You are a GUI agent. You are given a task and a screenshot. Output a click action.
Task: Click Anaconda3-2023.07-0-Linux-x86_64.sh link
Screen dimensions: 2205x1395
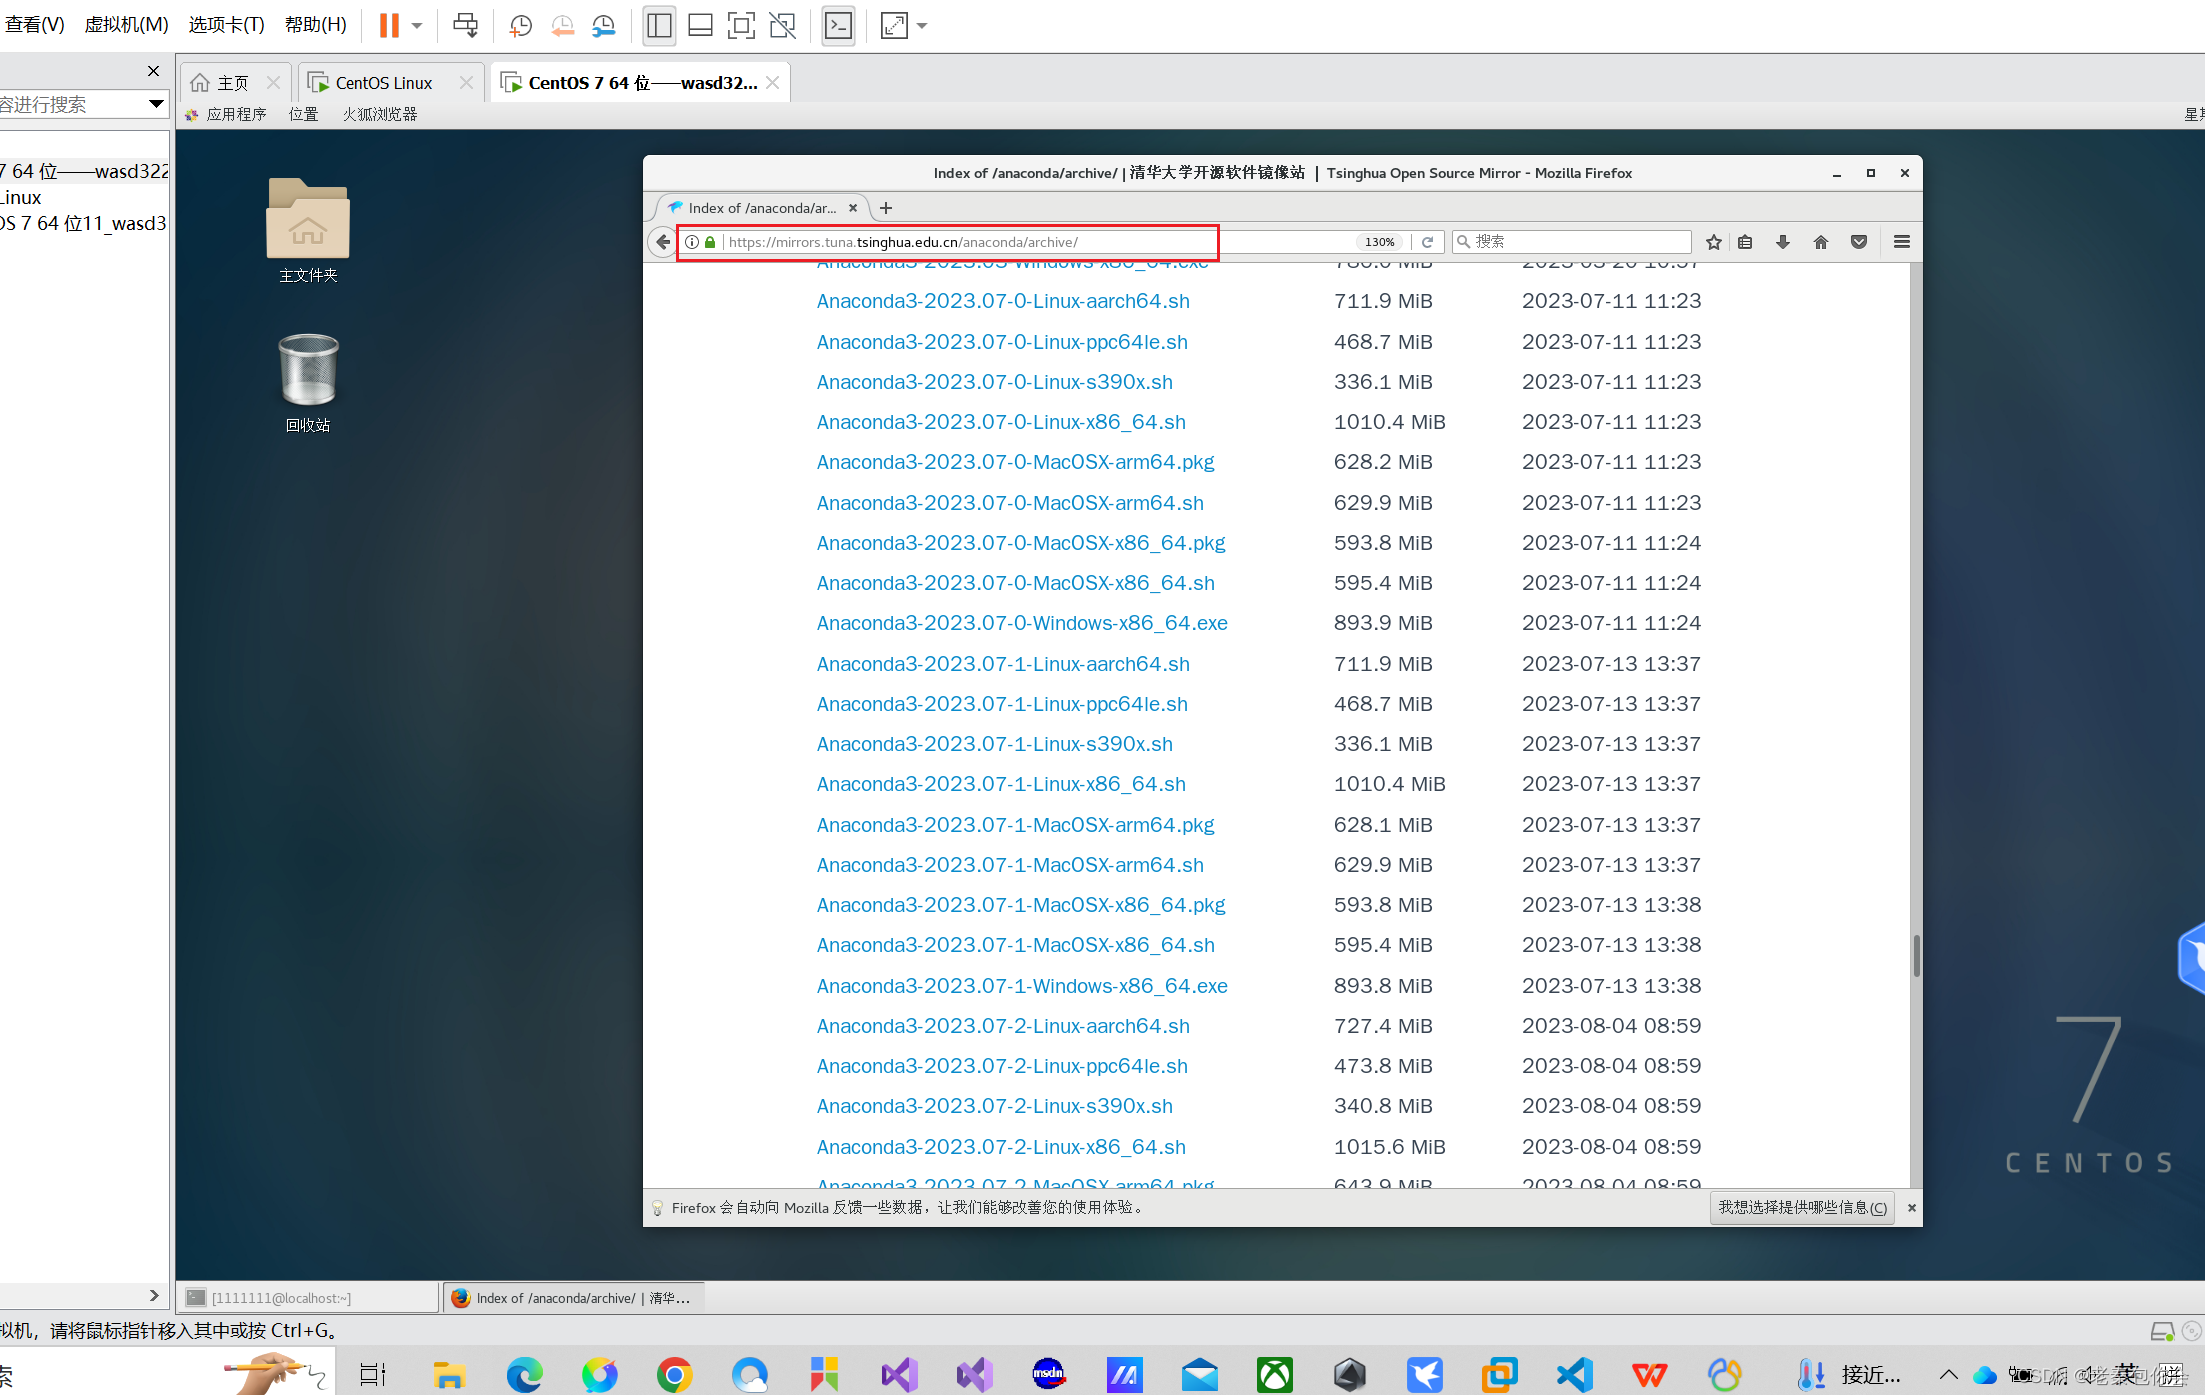coord(1001,422)
